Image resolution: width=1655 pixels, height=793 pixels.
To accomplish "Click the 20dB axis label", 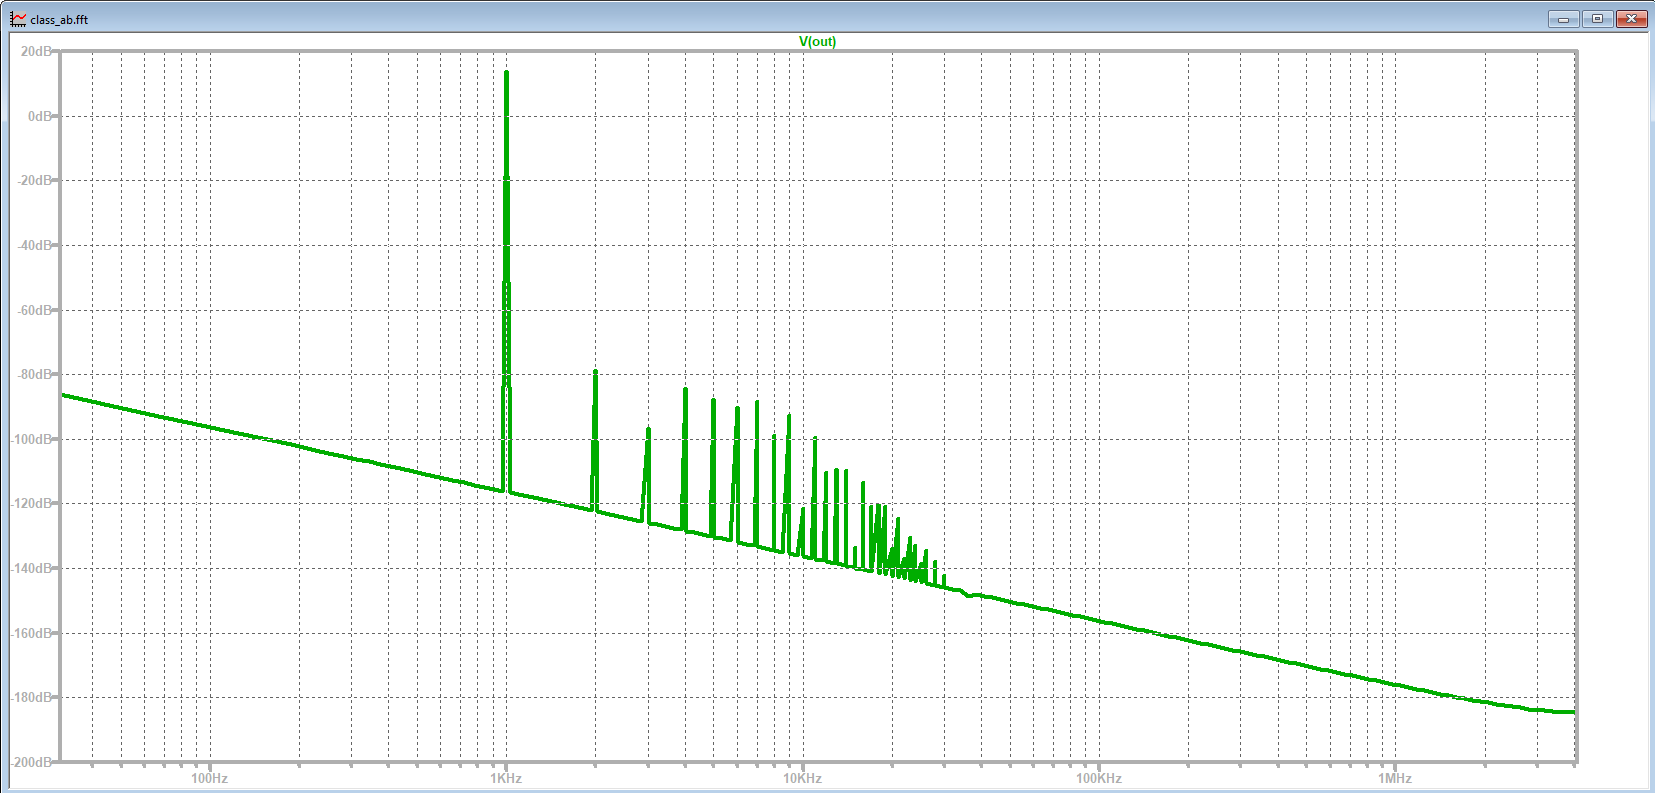I will (38, 51).
